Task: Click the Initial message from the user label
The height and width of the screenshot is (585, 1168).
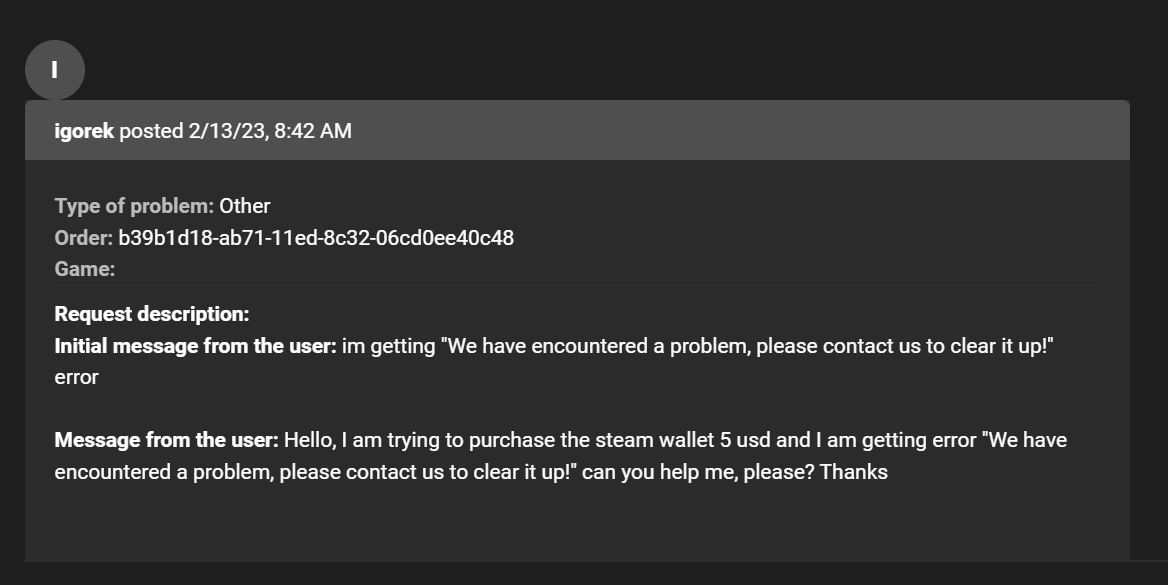Action: point(195,346)
